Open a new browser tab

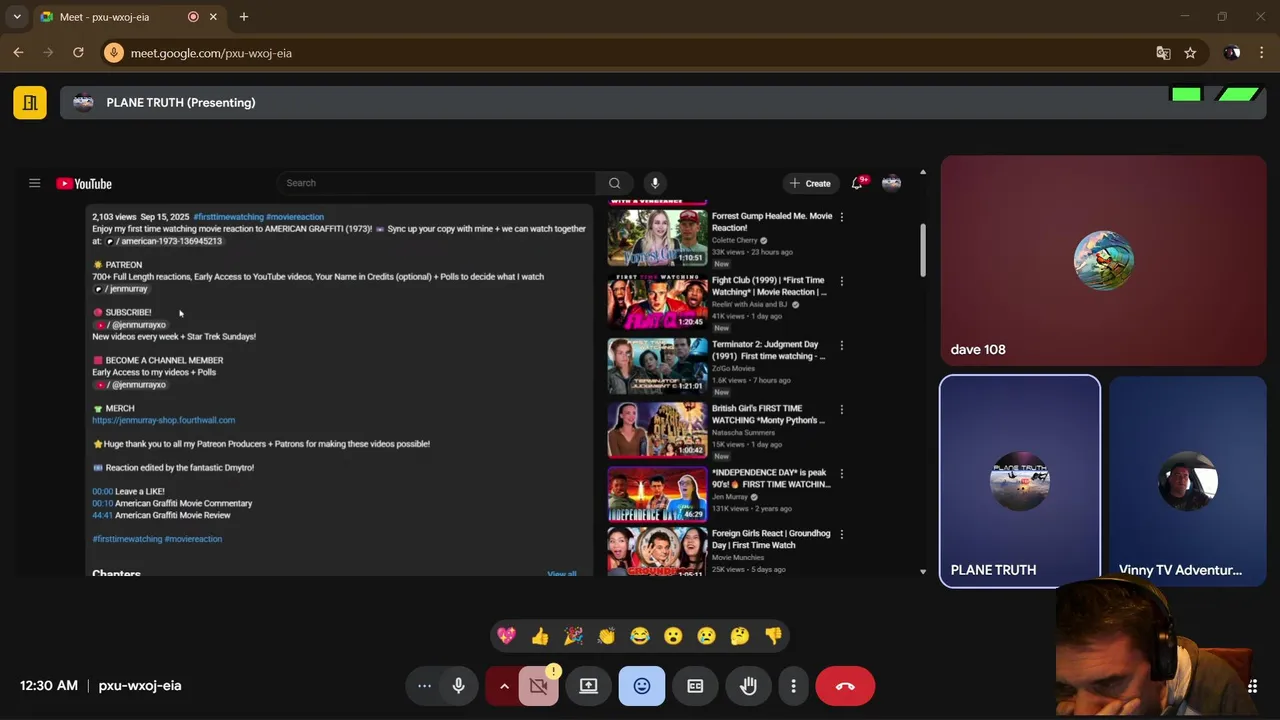[x=244, y=17]
